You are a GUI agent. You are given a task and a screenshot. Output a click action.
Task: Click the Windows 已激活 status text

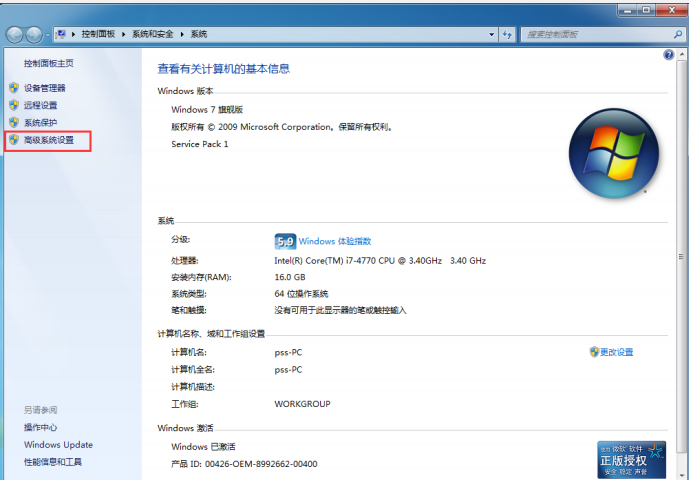(x=203, y=447)
